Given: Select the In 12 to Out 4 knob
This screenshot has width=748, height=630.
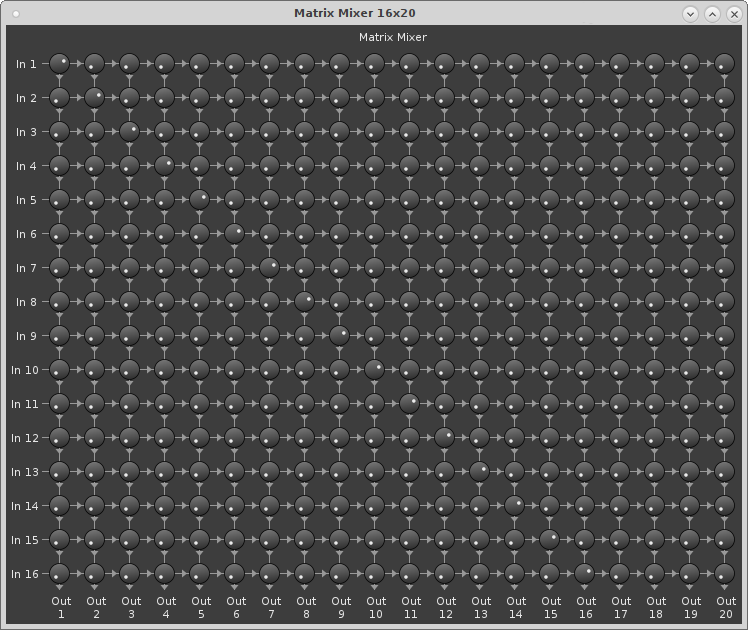Looking at the screenshot, I should tap(165, 437).
